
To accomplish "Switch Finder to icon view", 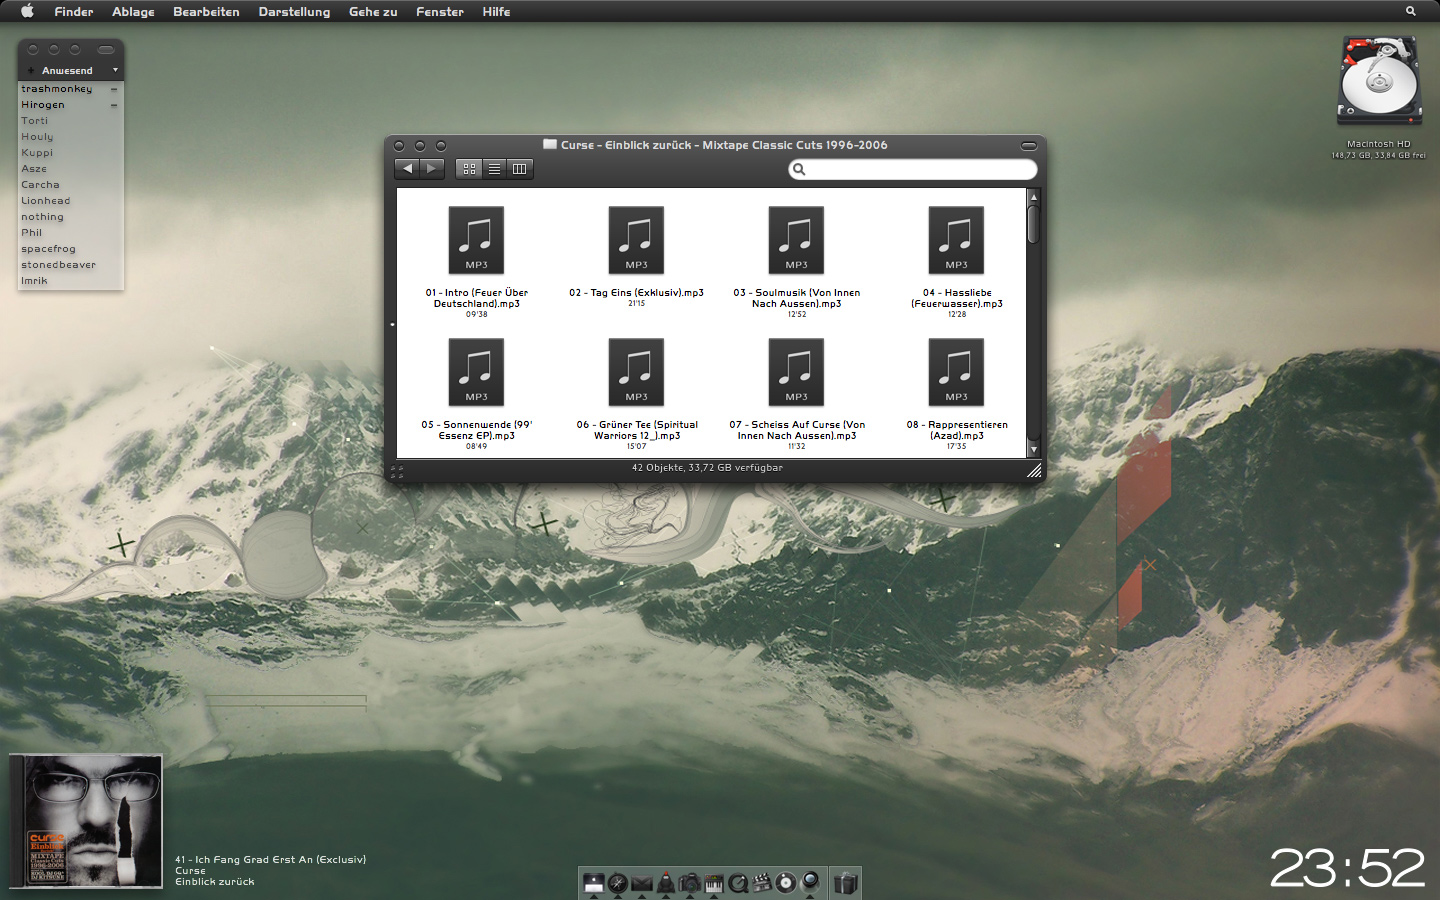I will [469, 169].
